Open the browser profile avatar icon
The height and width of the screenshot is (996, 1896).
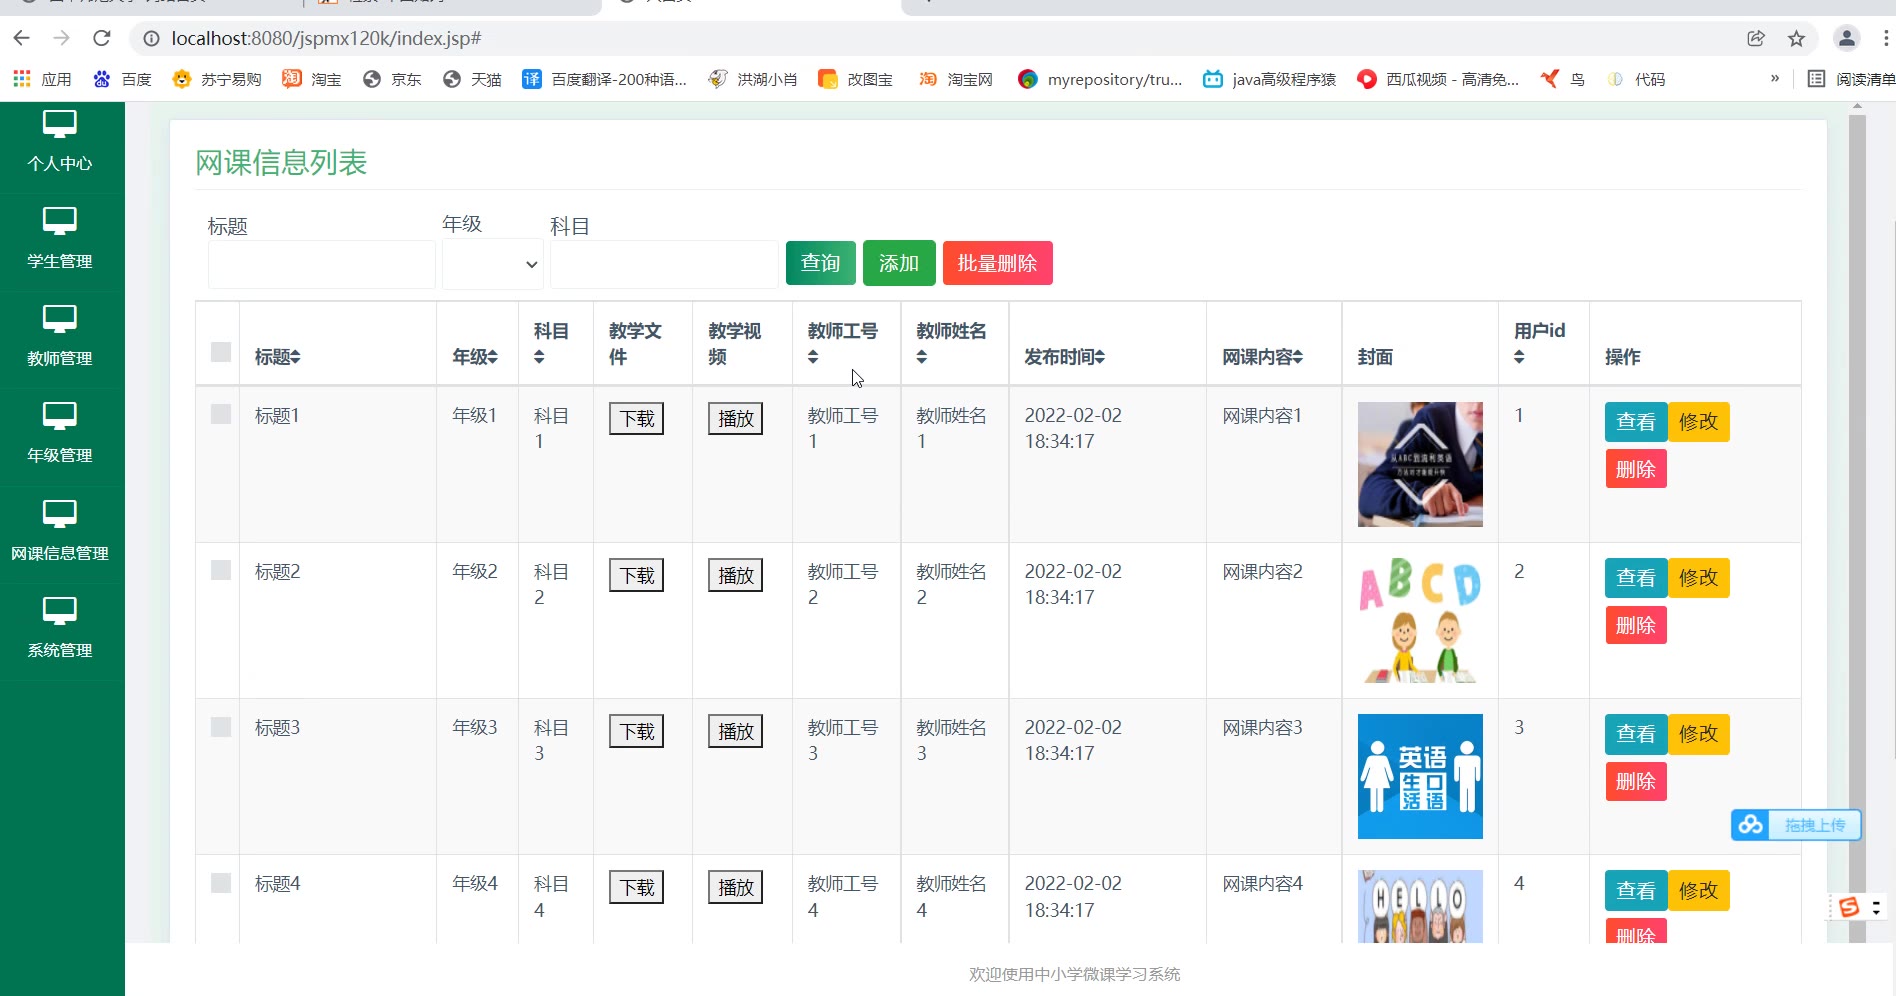point(1846,38)
